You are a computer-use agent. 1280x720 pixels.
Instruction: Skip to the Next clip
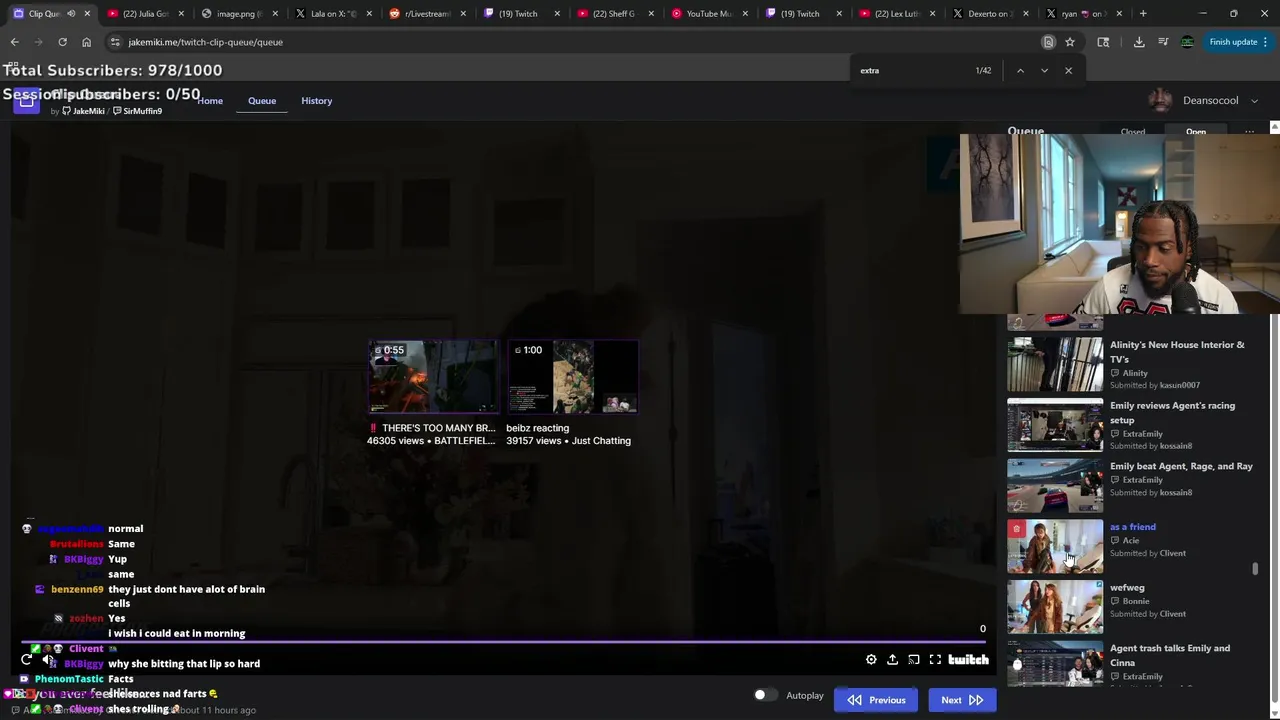tap(961, 700)
